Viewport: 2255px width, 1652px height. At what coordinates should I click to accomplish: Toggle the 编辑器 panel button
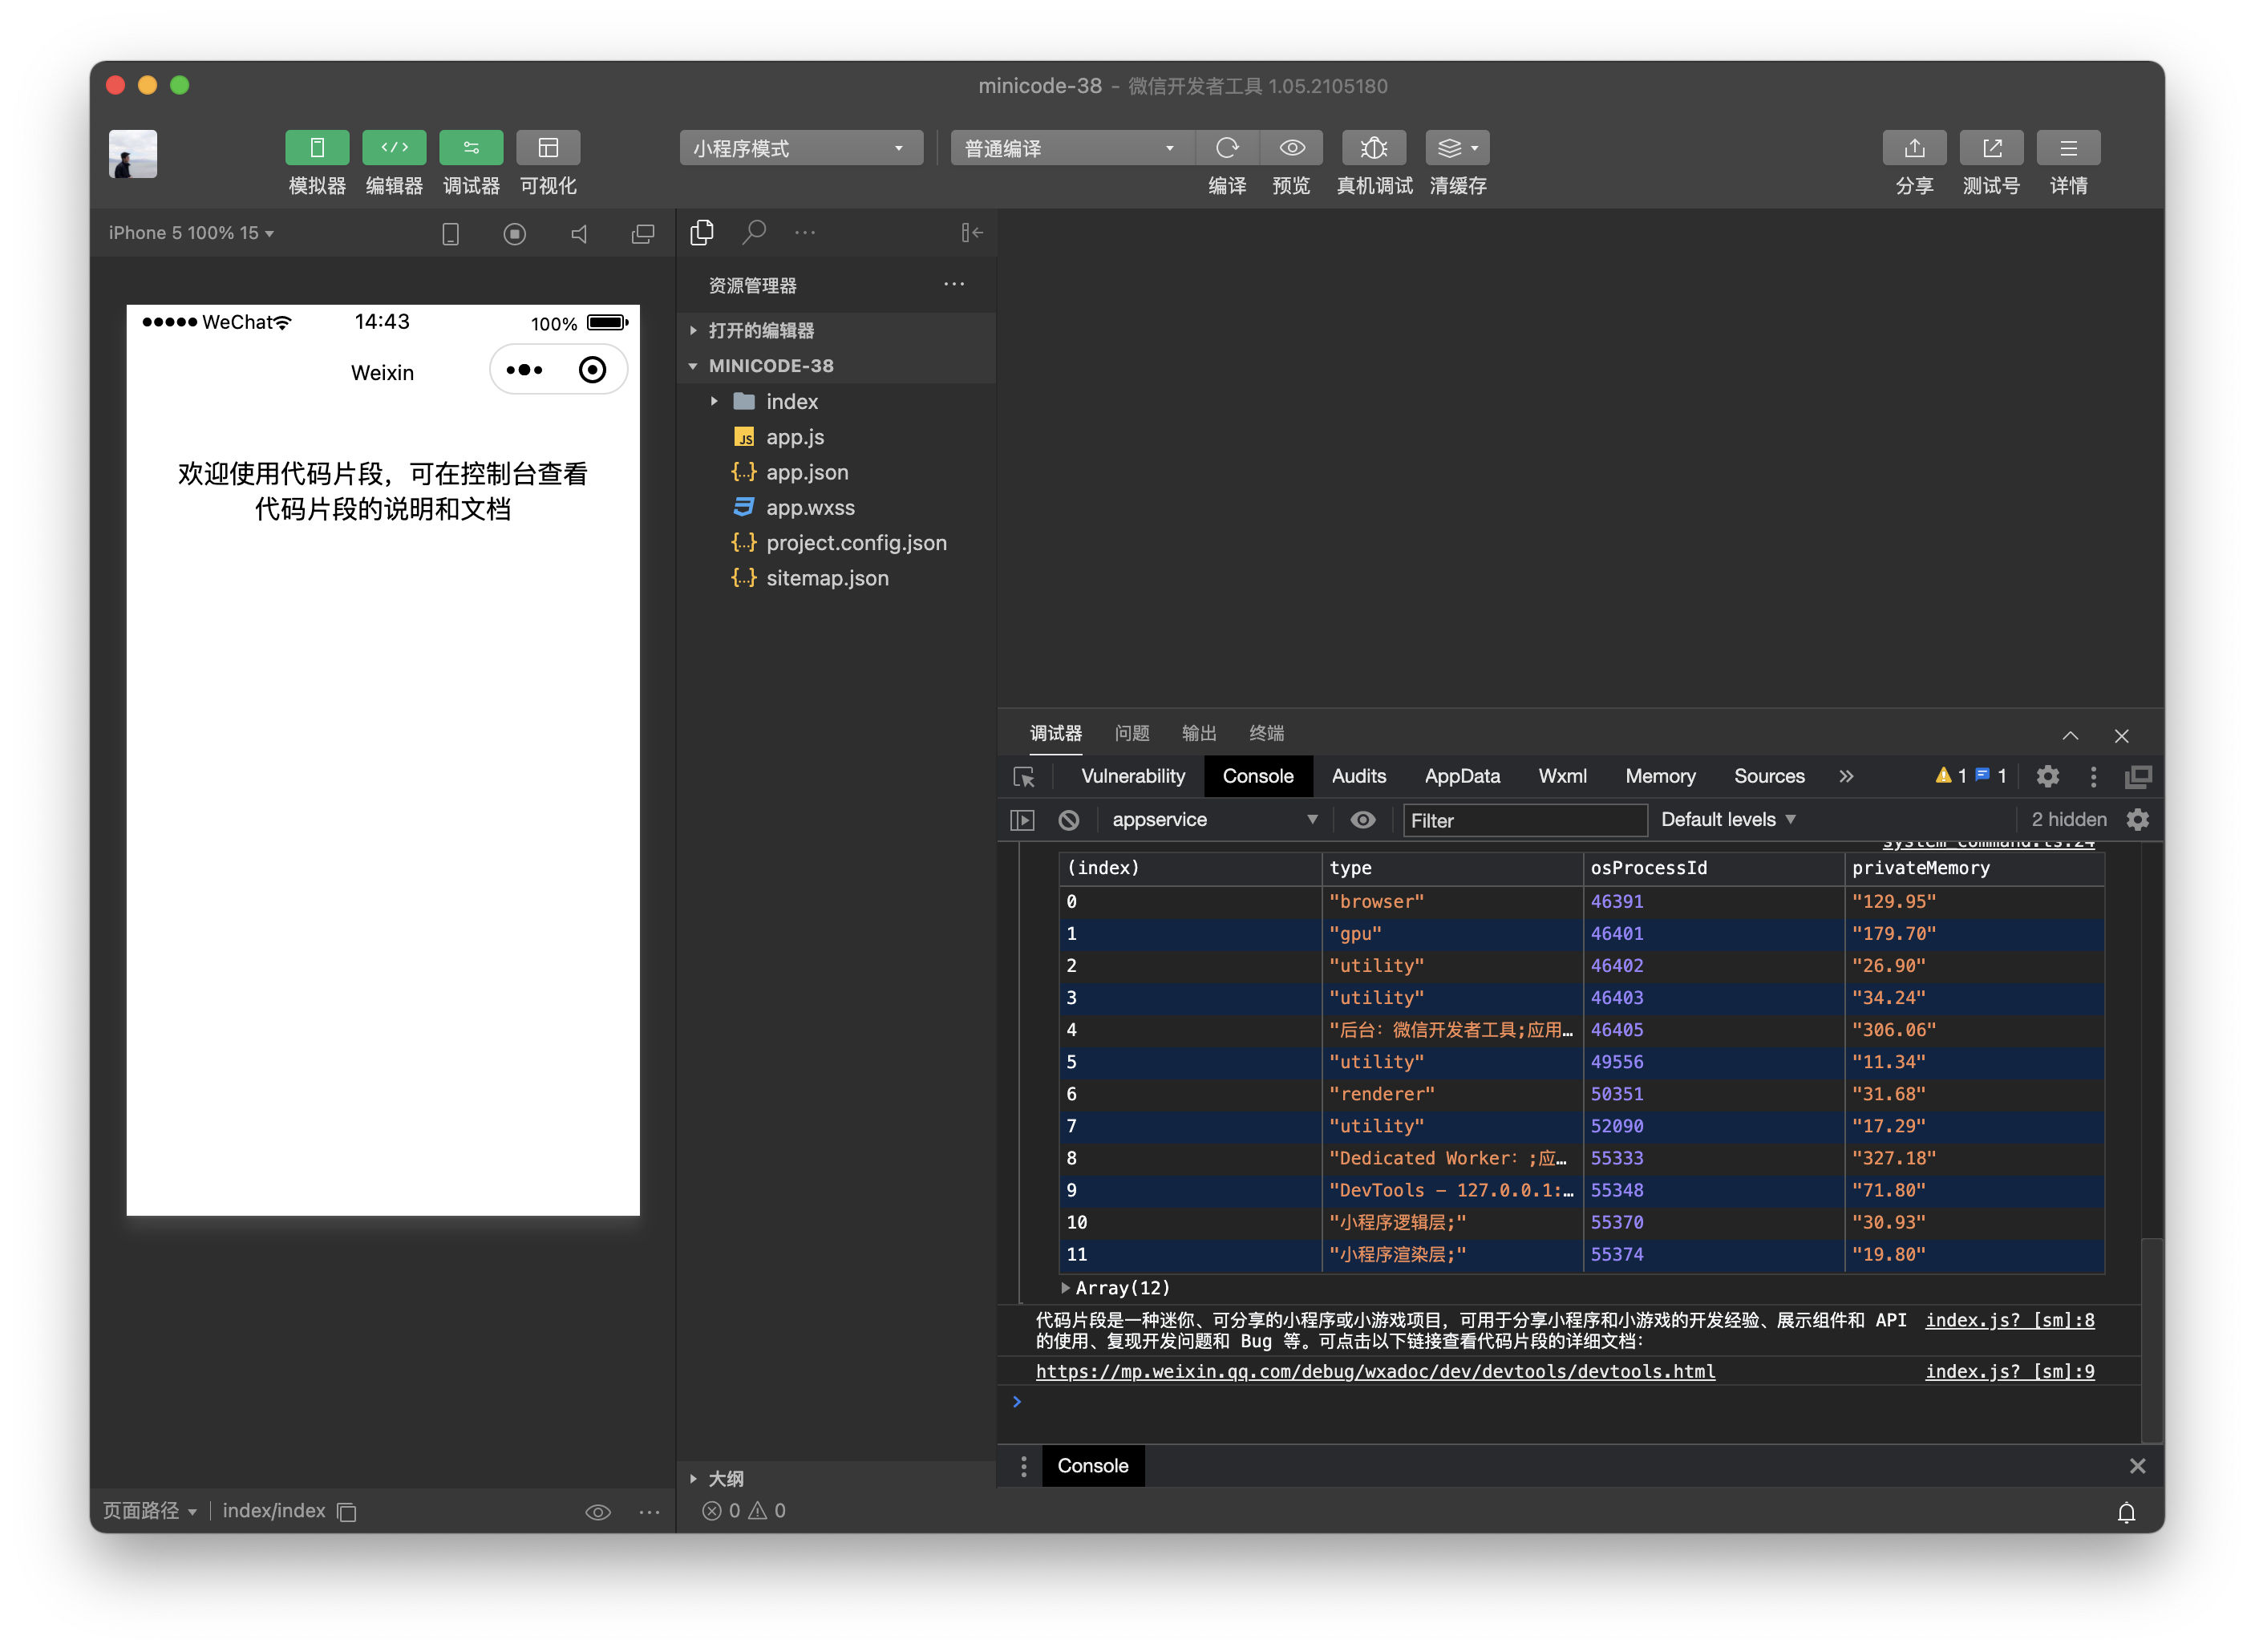(x=394, y=148)
